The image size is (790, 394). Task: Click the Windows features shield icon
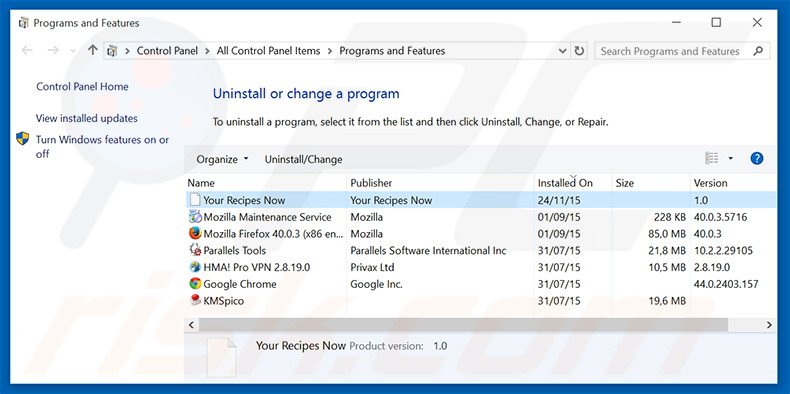pos(23,139)
